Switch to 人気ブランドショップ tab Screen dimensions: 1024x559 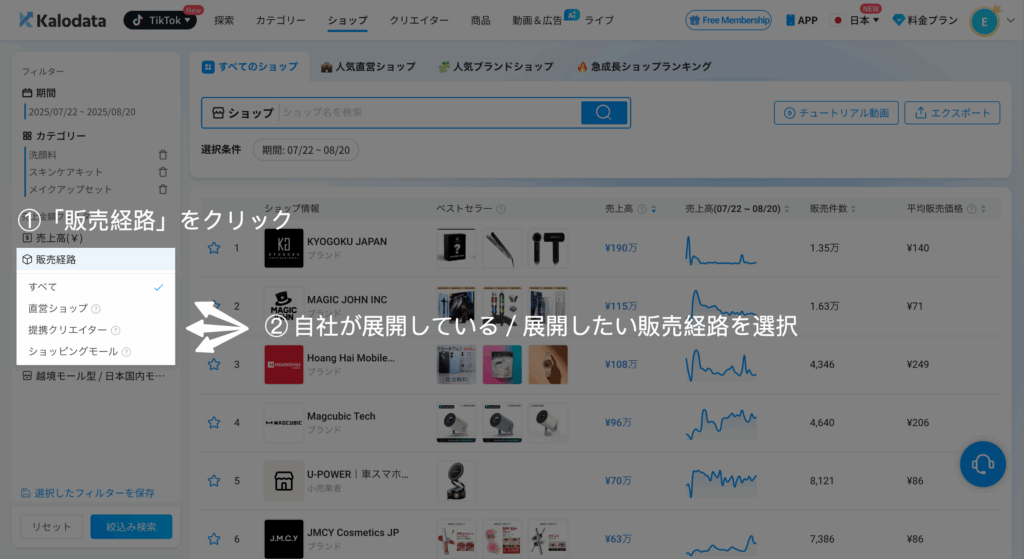click(496, 67)
